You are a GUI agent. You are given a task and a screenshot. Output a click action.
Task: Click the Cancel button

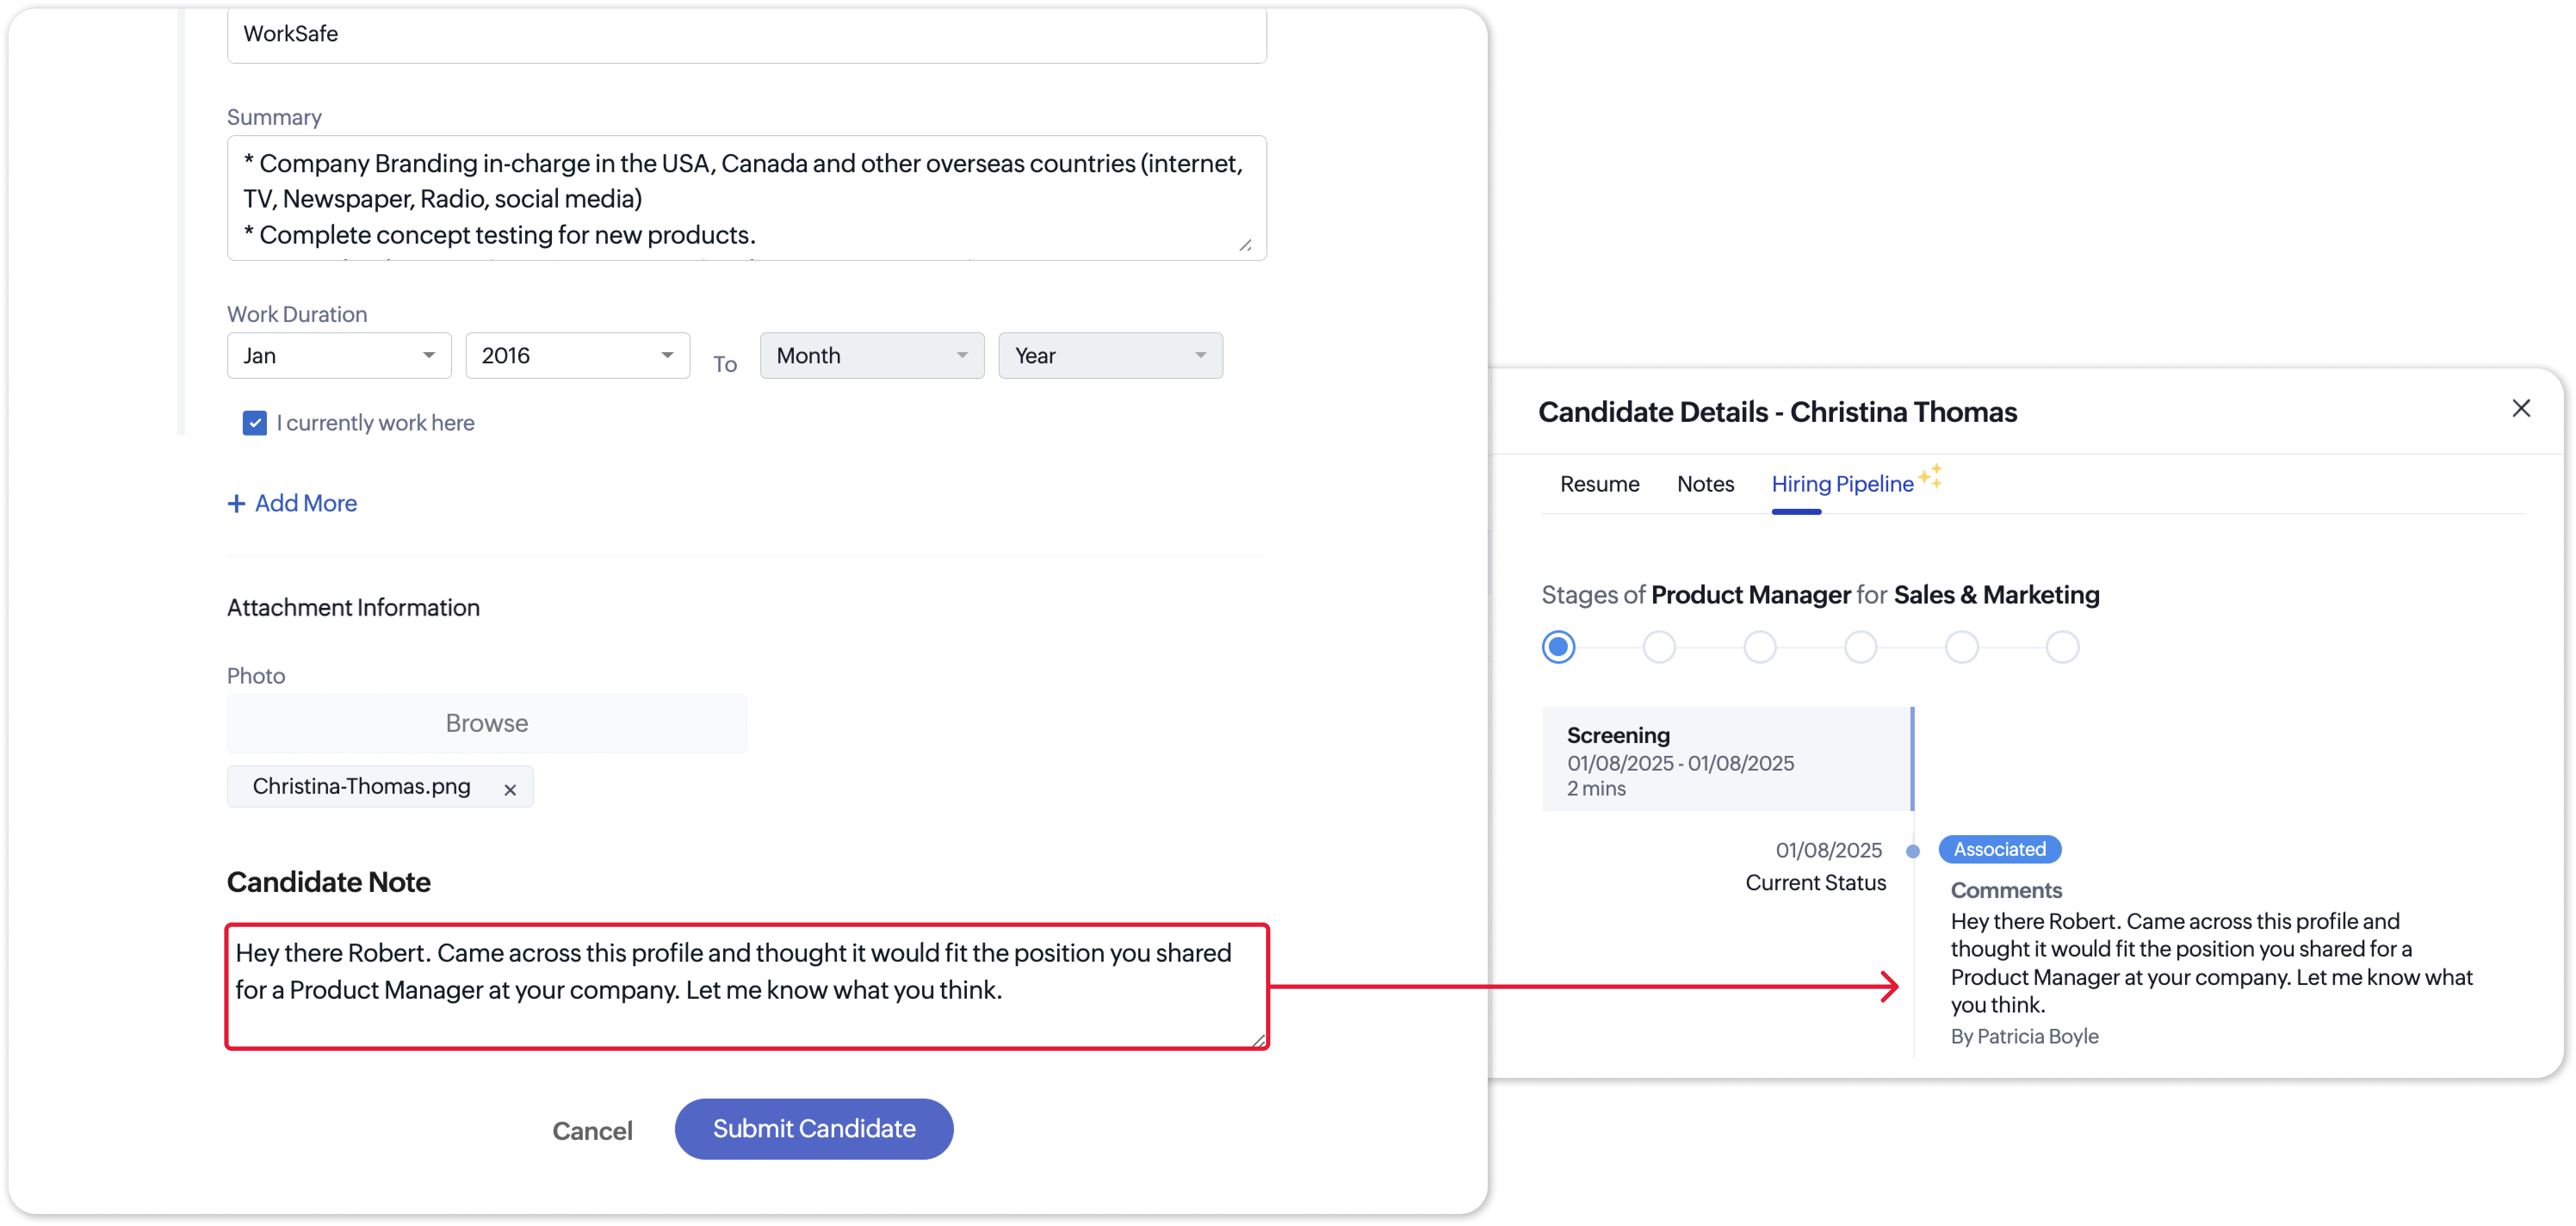pyautogui.click(x=592, y=1131)
